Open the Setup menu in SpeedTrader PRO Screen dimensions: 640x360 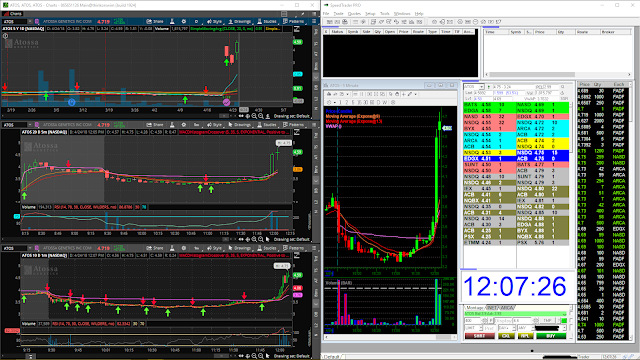click(x=370, y=13)
